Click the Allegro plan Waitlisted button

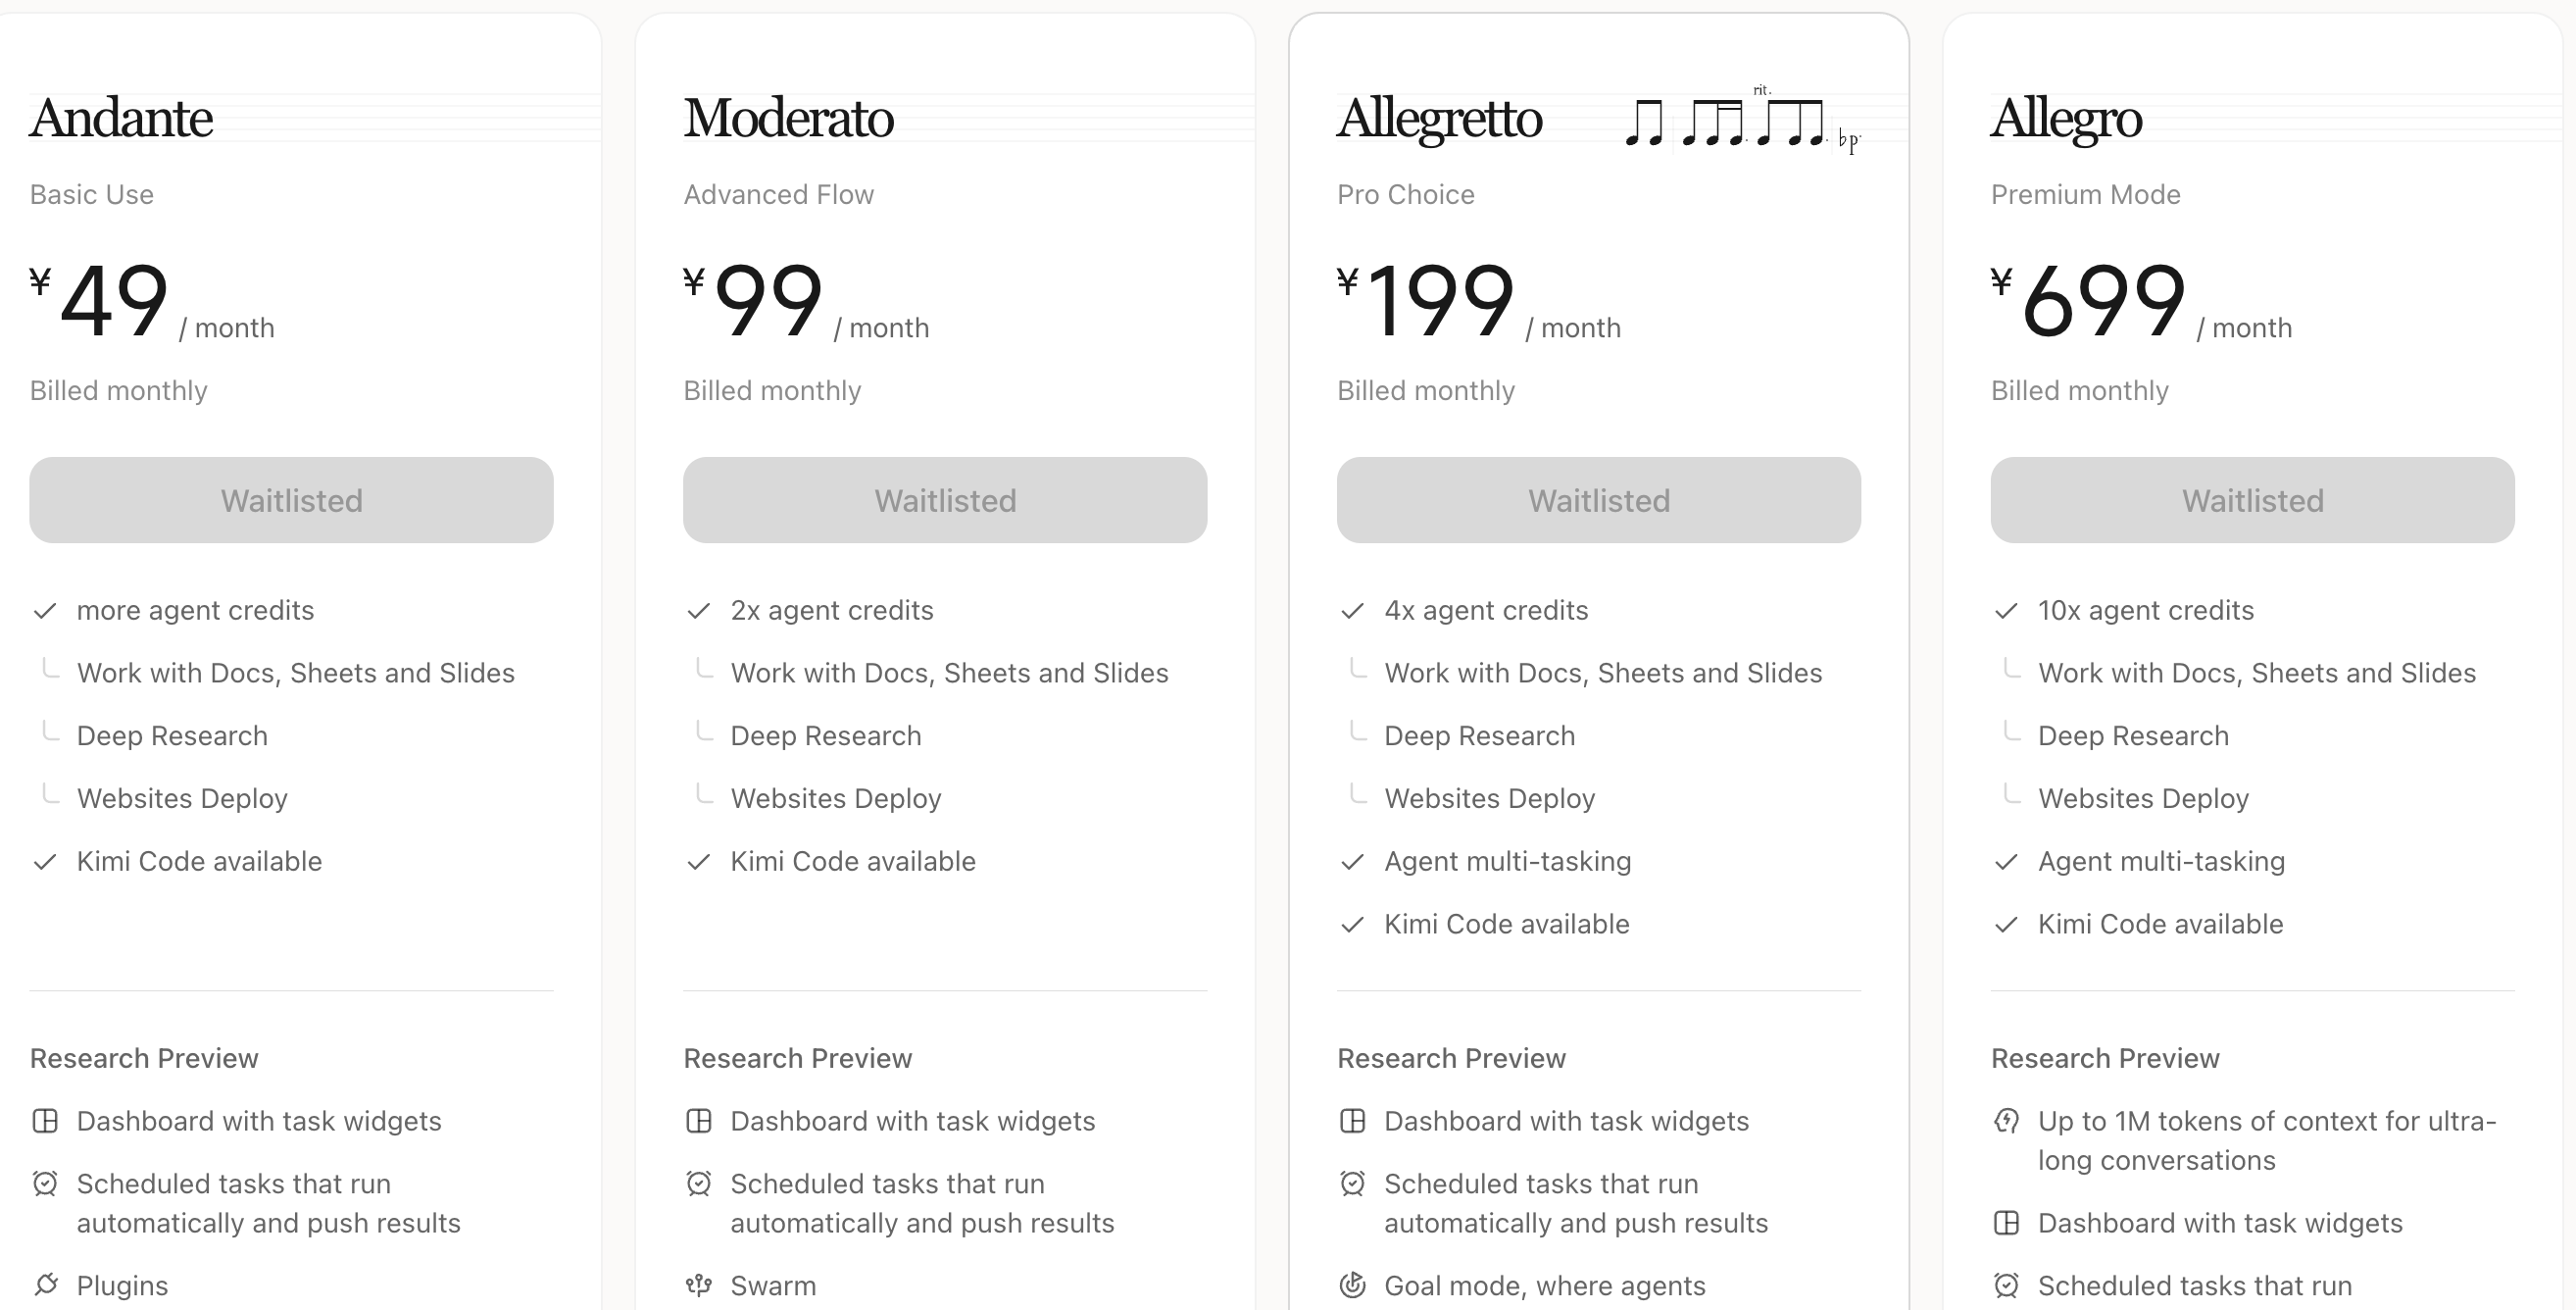click(2252, 500)
